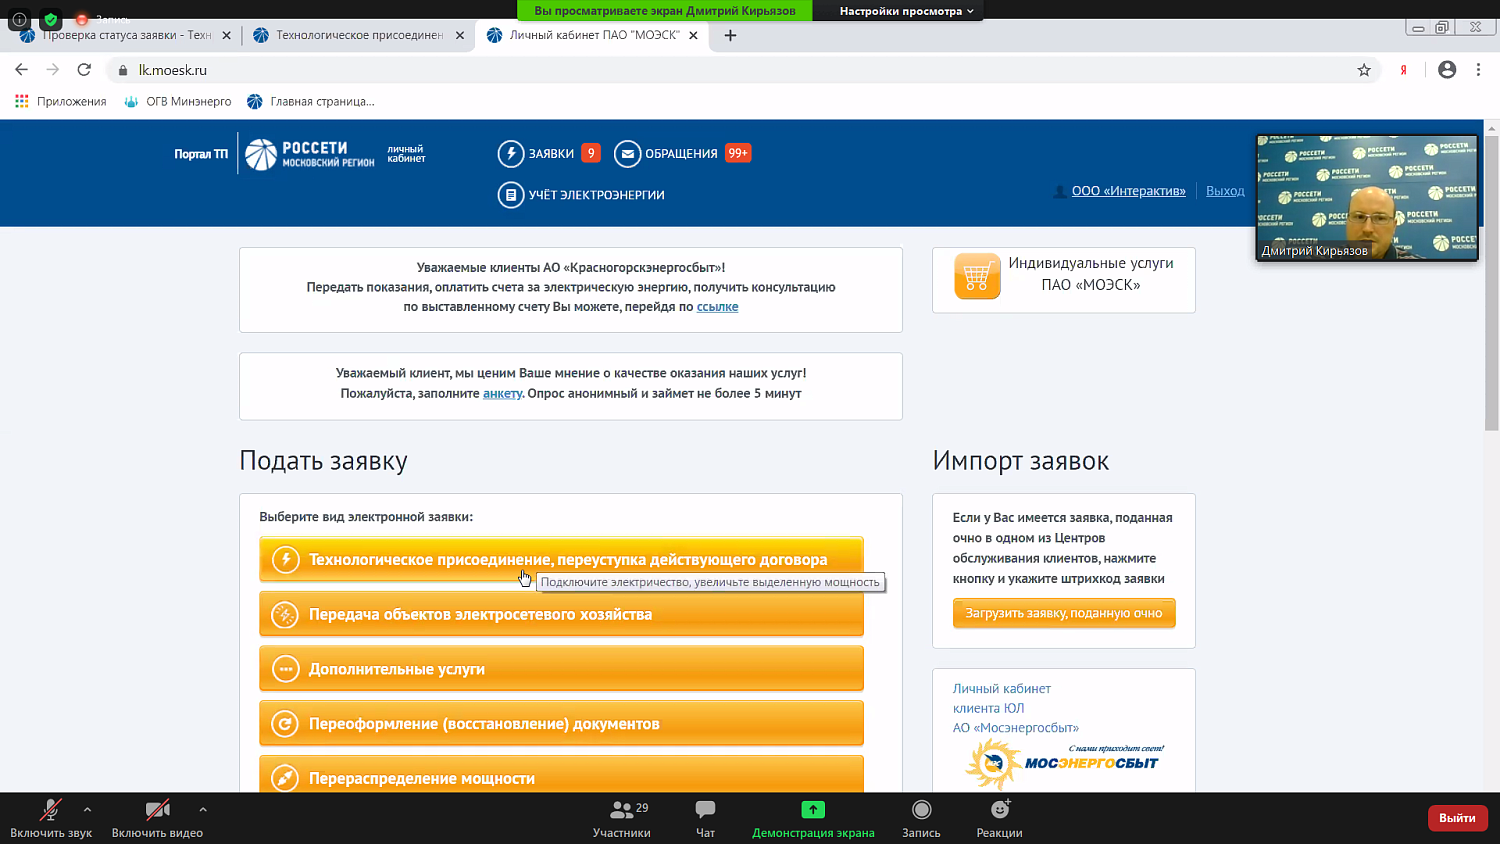The image size is (1500, 844).
Task: Click Заявки notification badge 9
Action: coord(591,153)
